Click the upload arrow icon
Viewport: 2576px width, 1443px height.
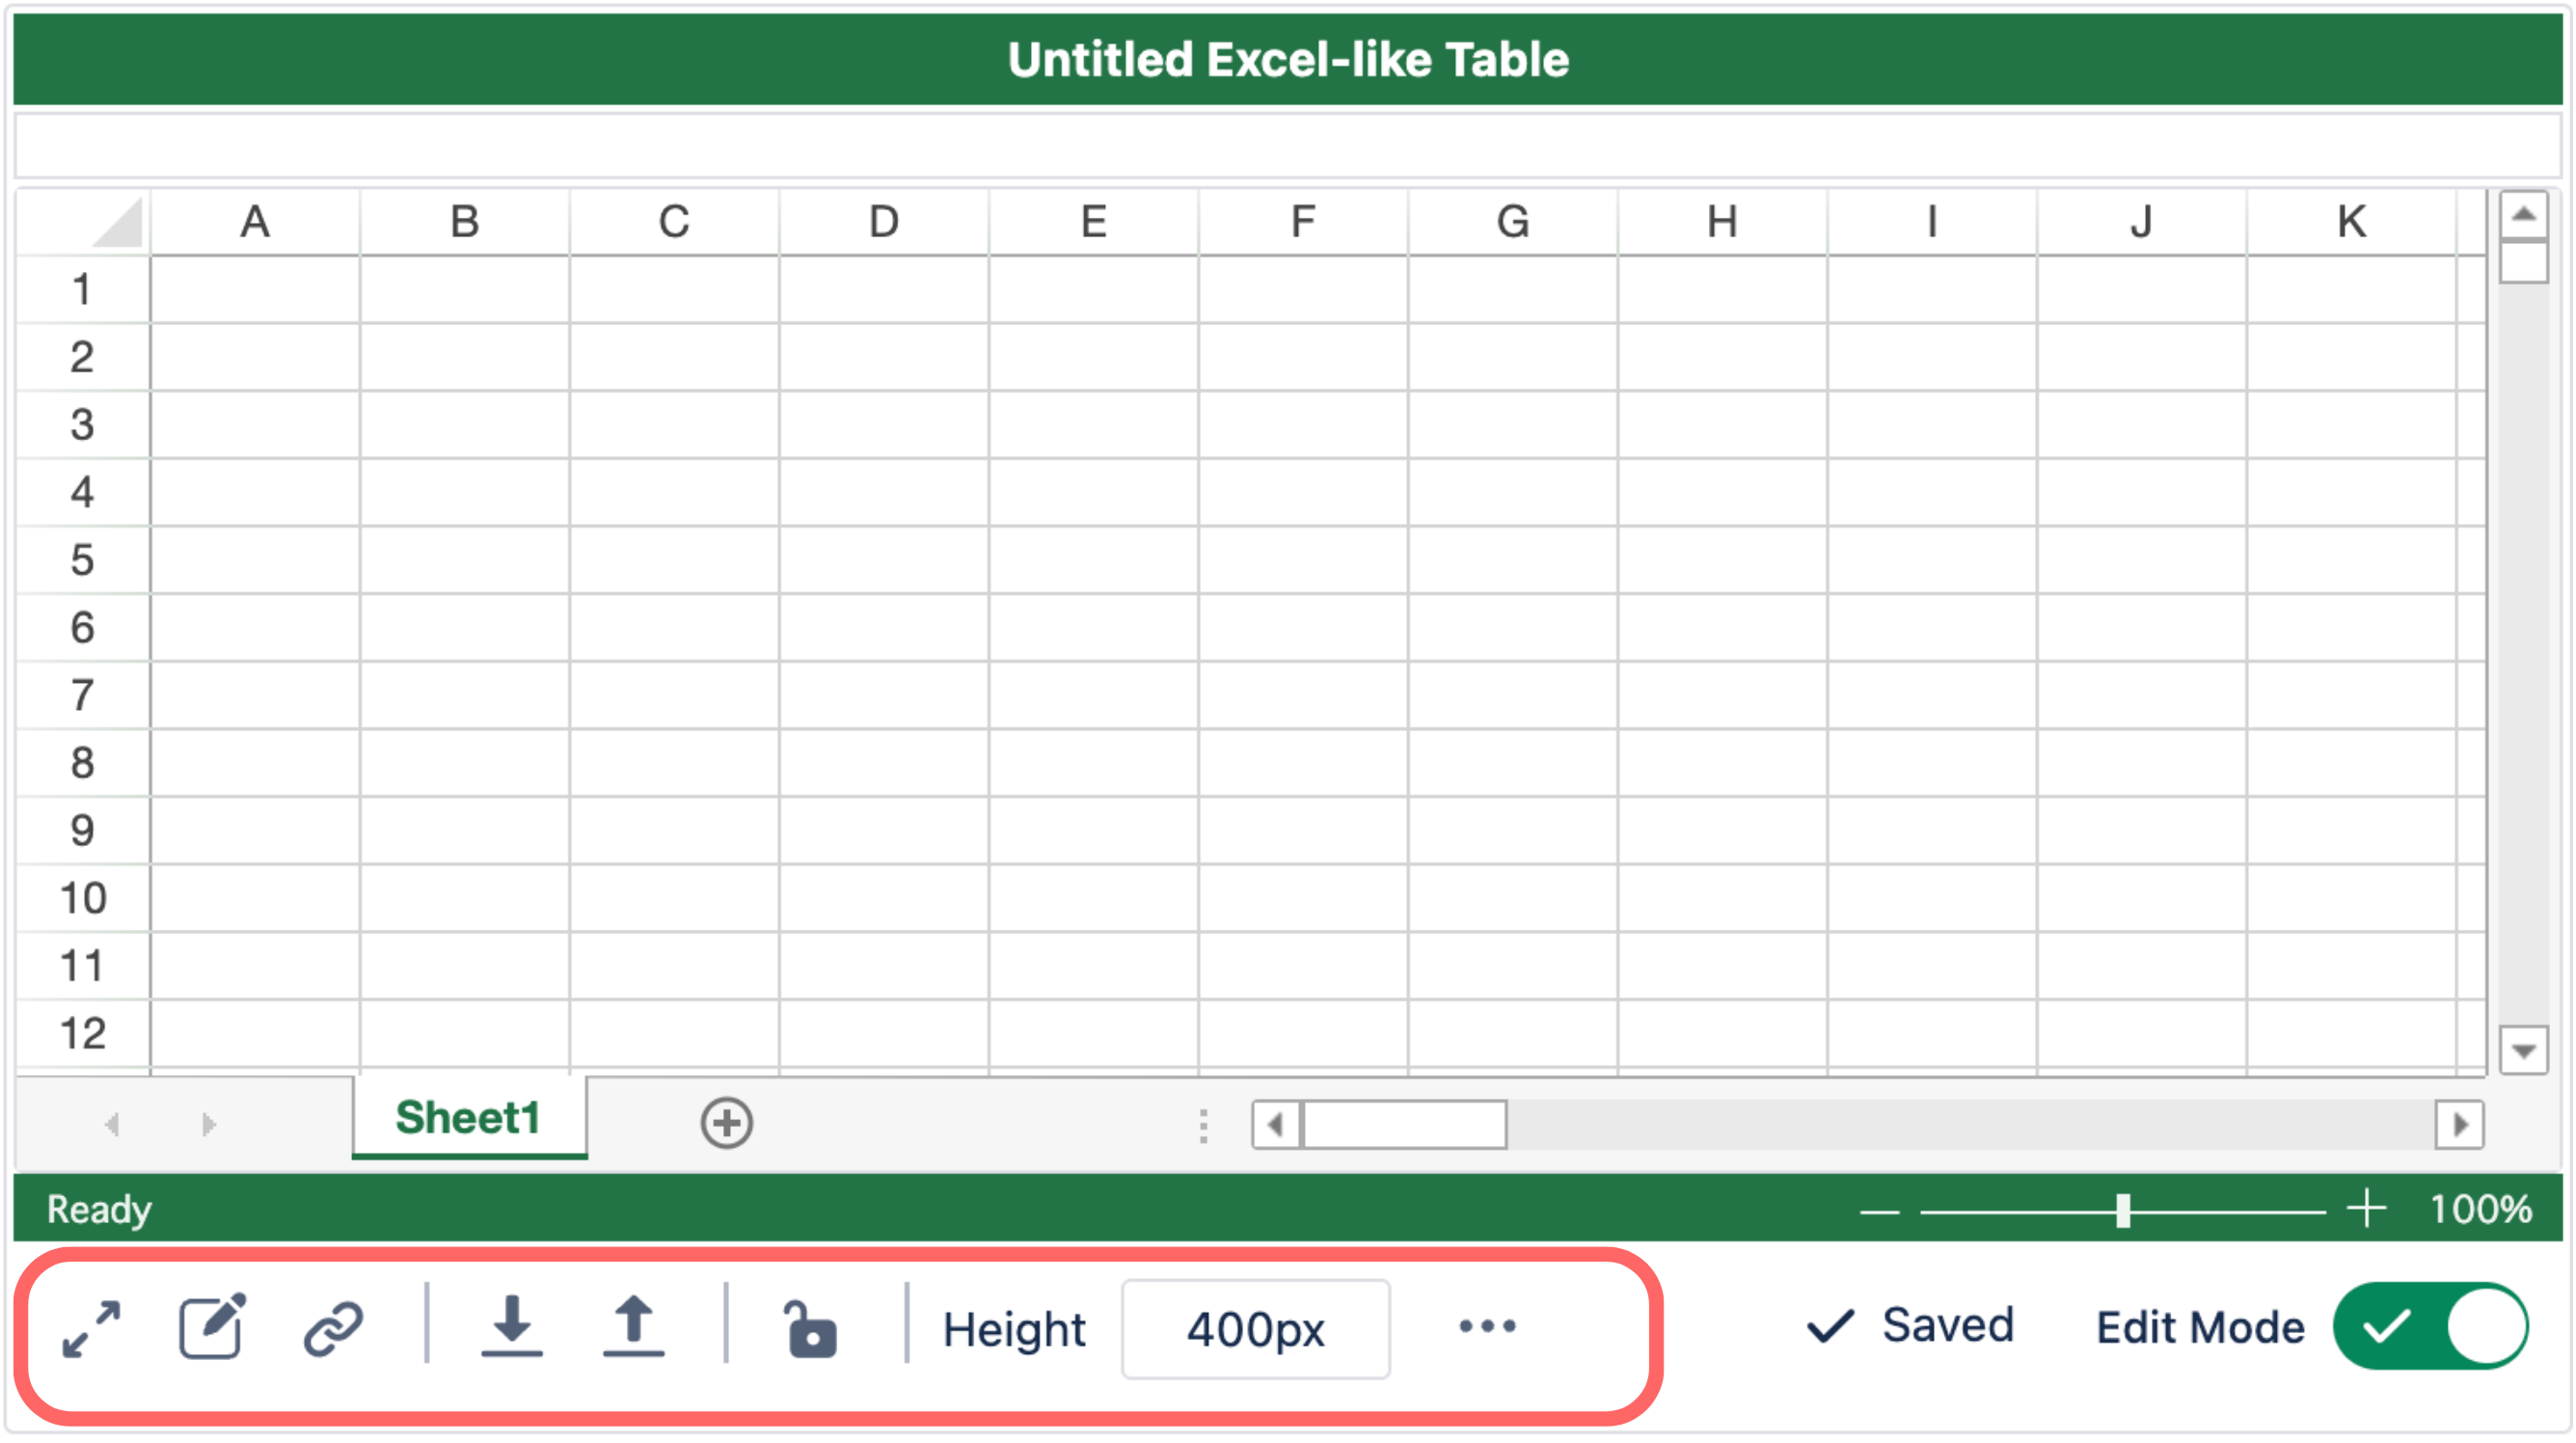[633, 1326]
